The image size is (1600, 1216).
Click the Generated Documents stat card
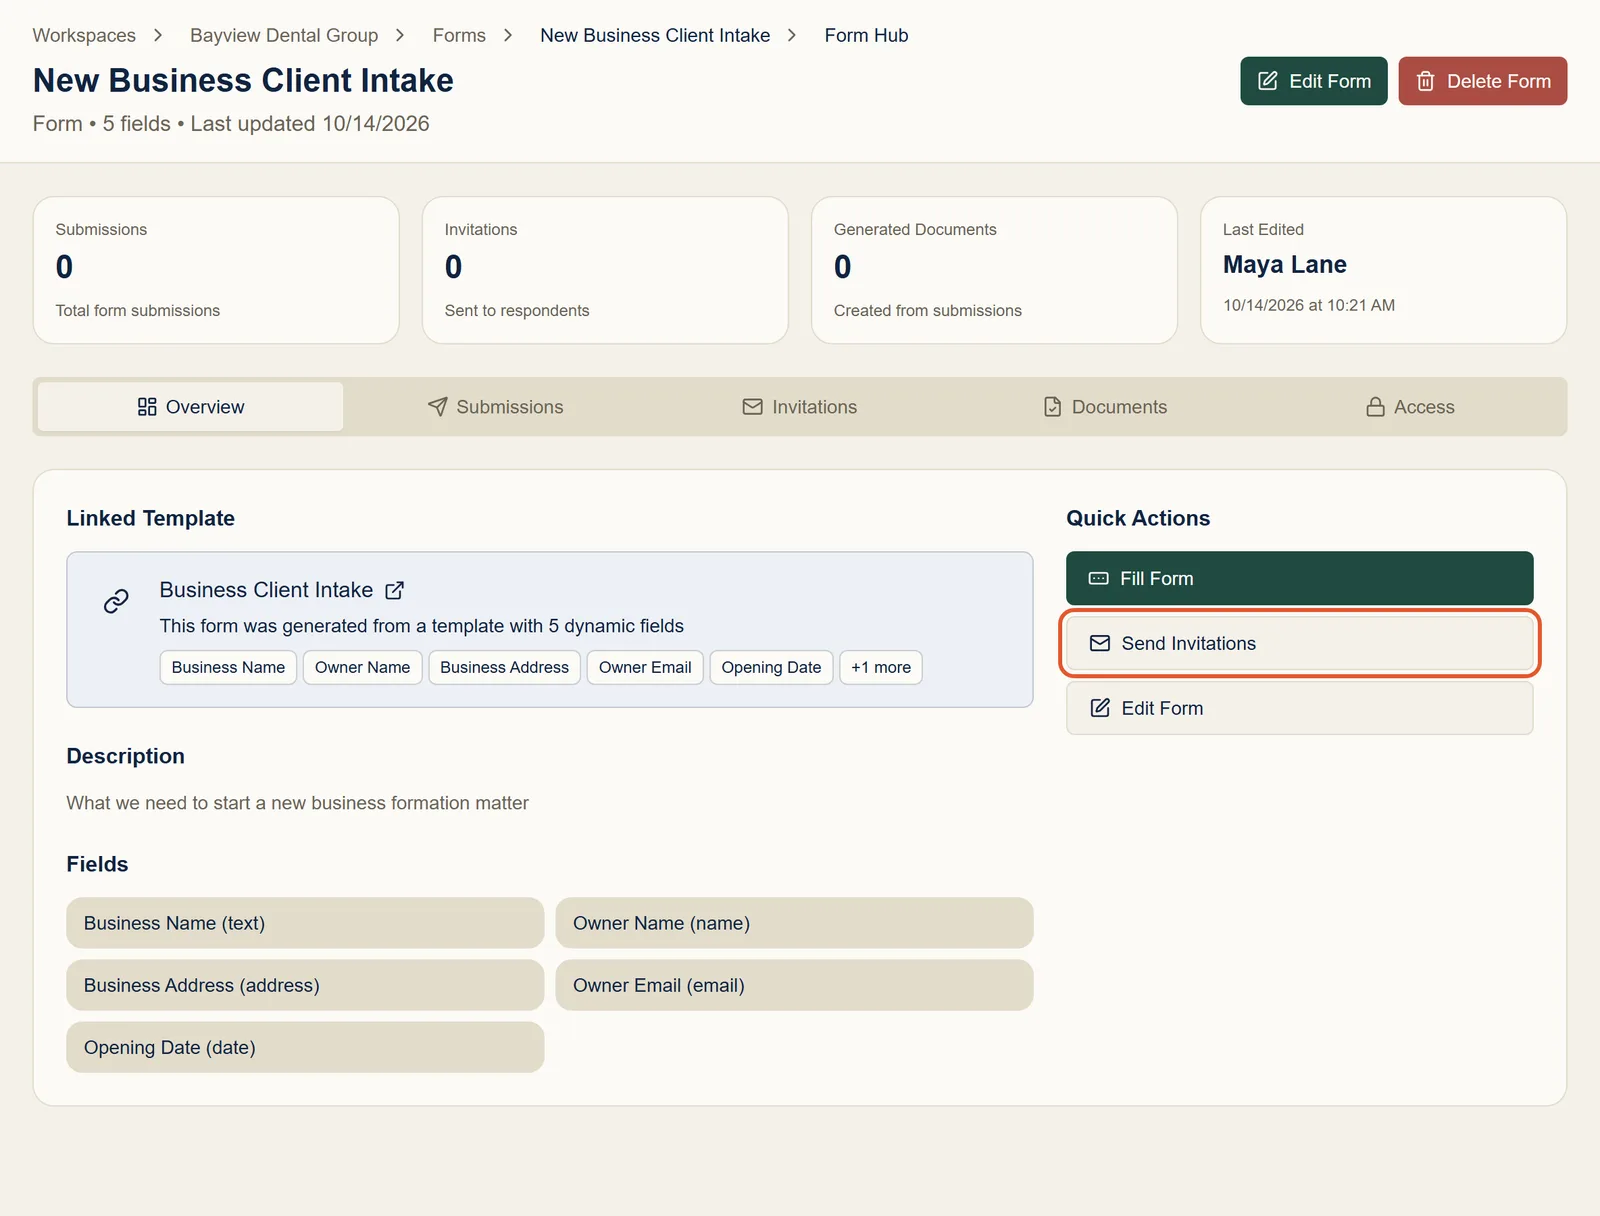point(994,270)
